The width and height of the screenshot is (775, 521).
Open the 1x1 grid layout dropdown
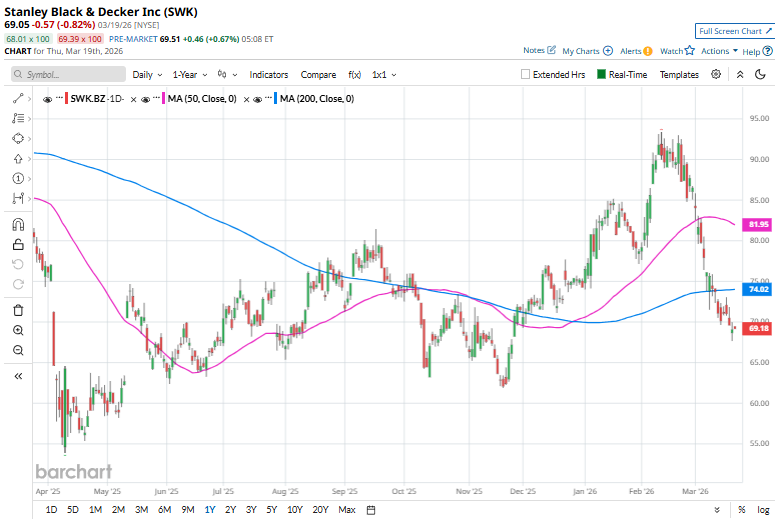[384, 74]
